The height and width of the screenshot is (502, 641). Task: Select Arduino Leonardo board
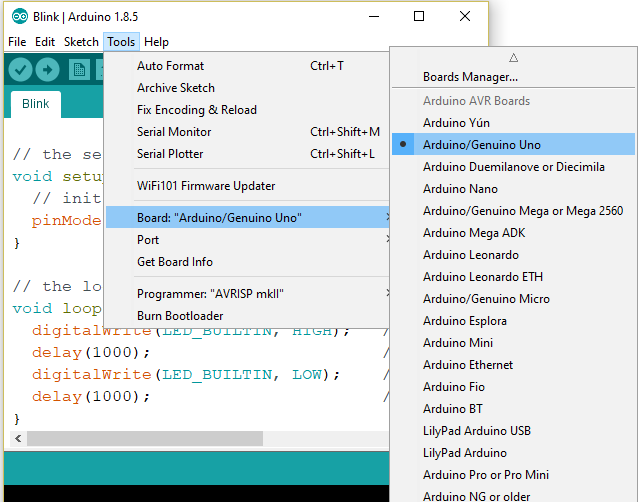pos(513,255)
